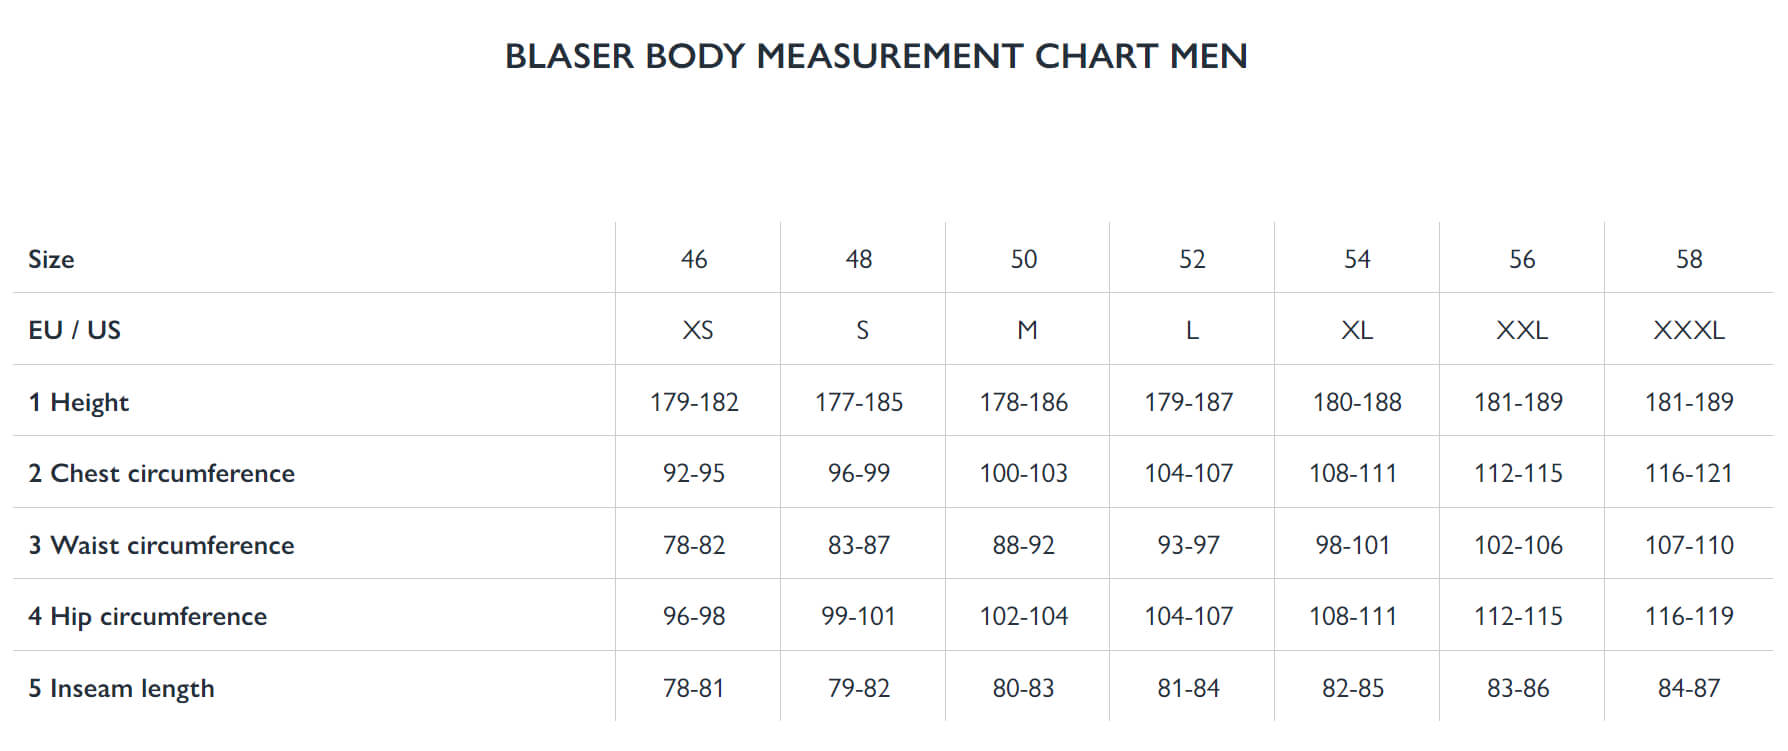Click chest value 116-121 for size 58
The height and width of the screenshot is (751, 1788).
[x=1689, y=473]
